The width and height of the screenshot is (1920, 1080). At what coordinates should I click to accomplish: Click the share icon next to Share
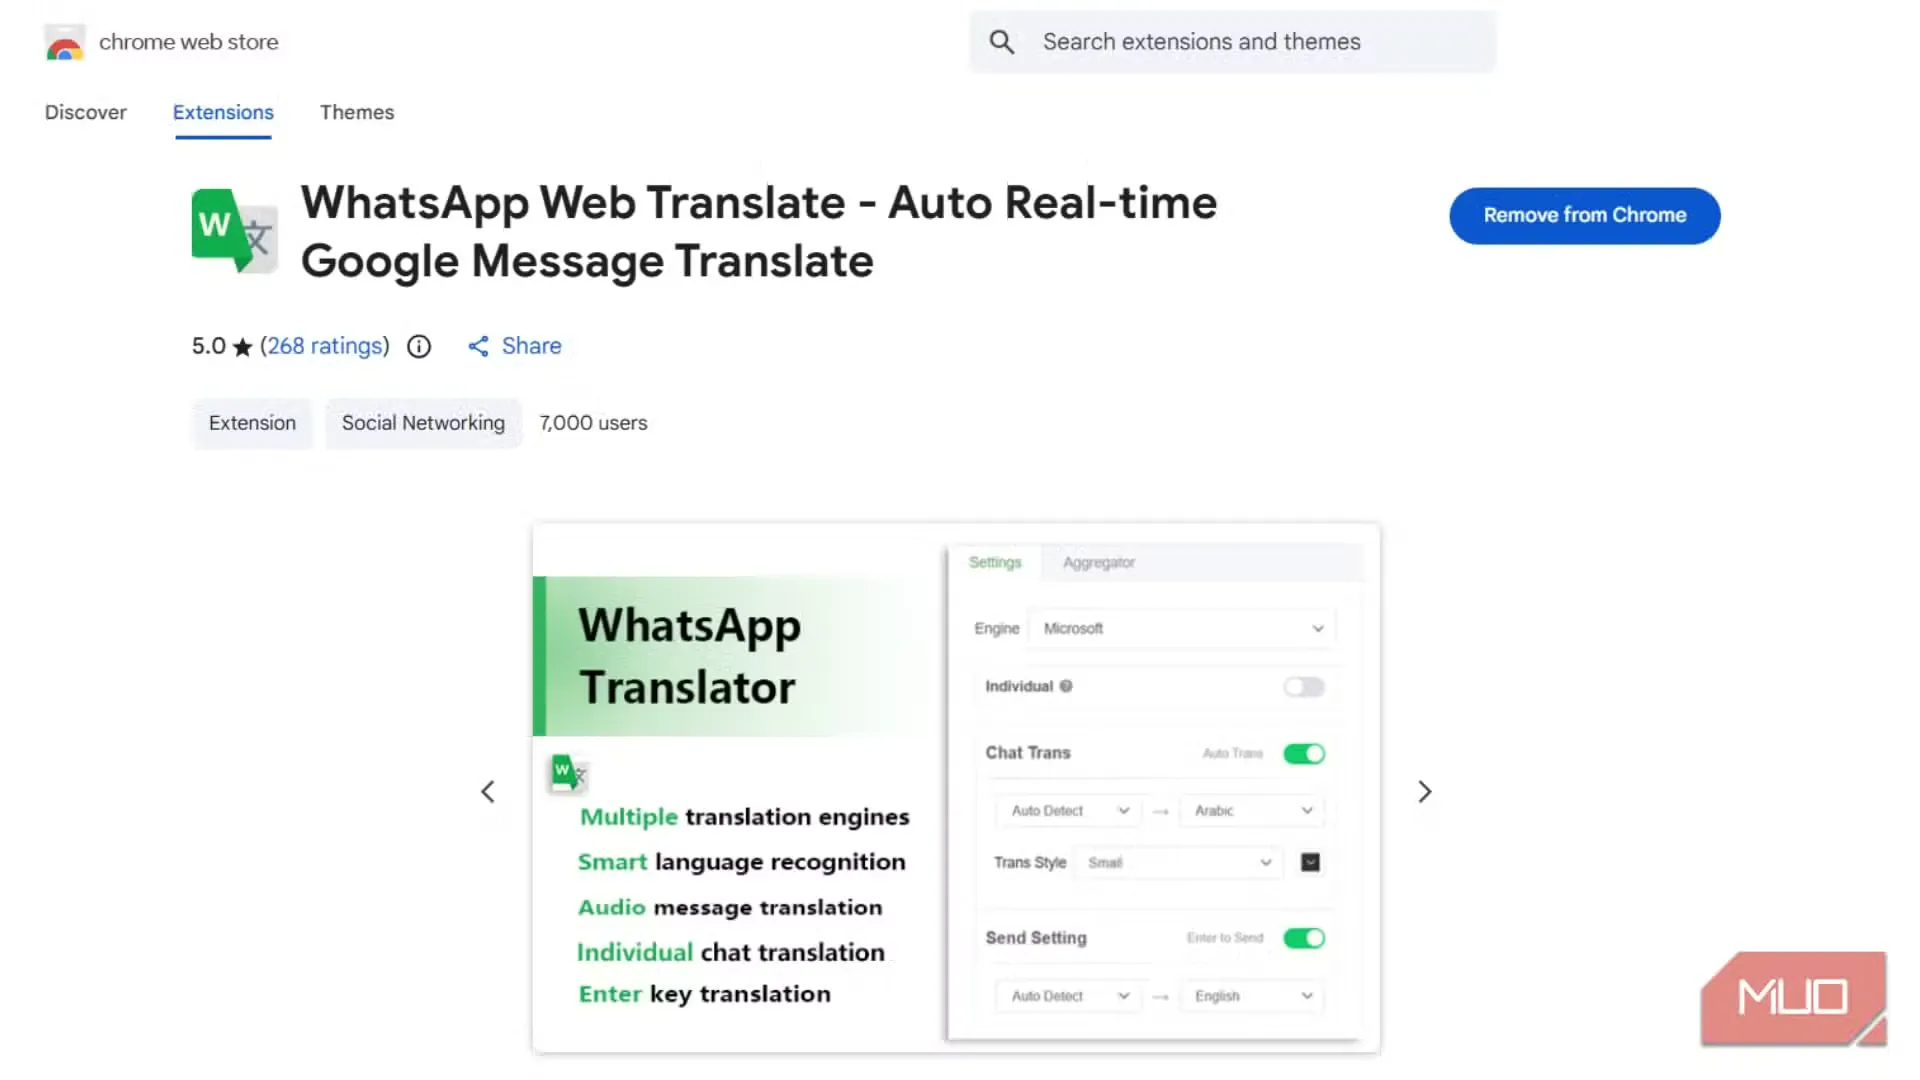pyautogui.click(x=479, y=346)
